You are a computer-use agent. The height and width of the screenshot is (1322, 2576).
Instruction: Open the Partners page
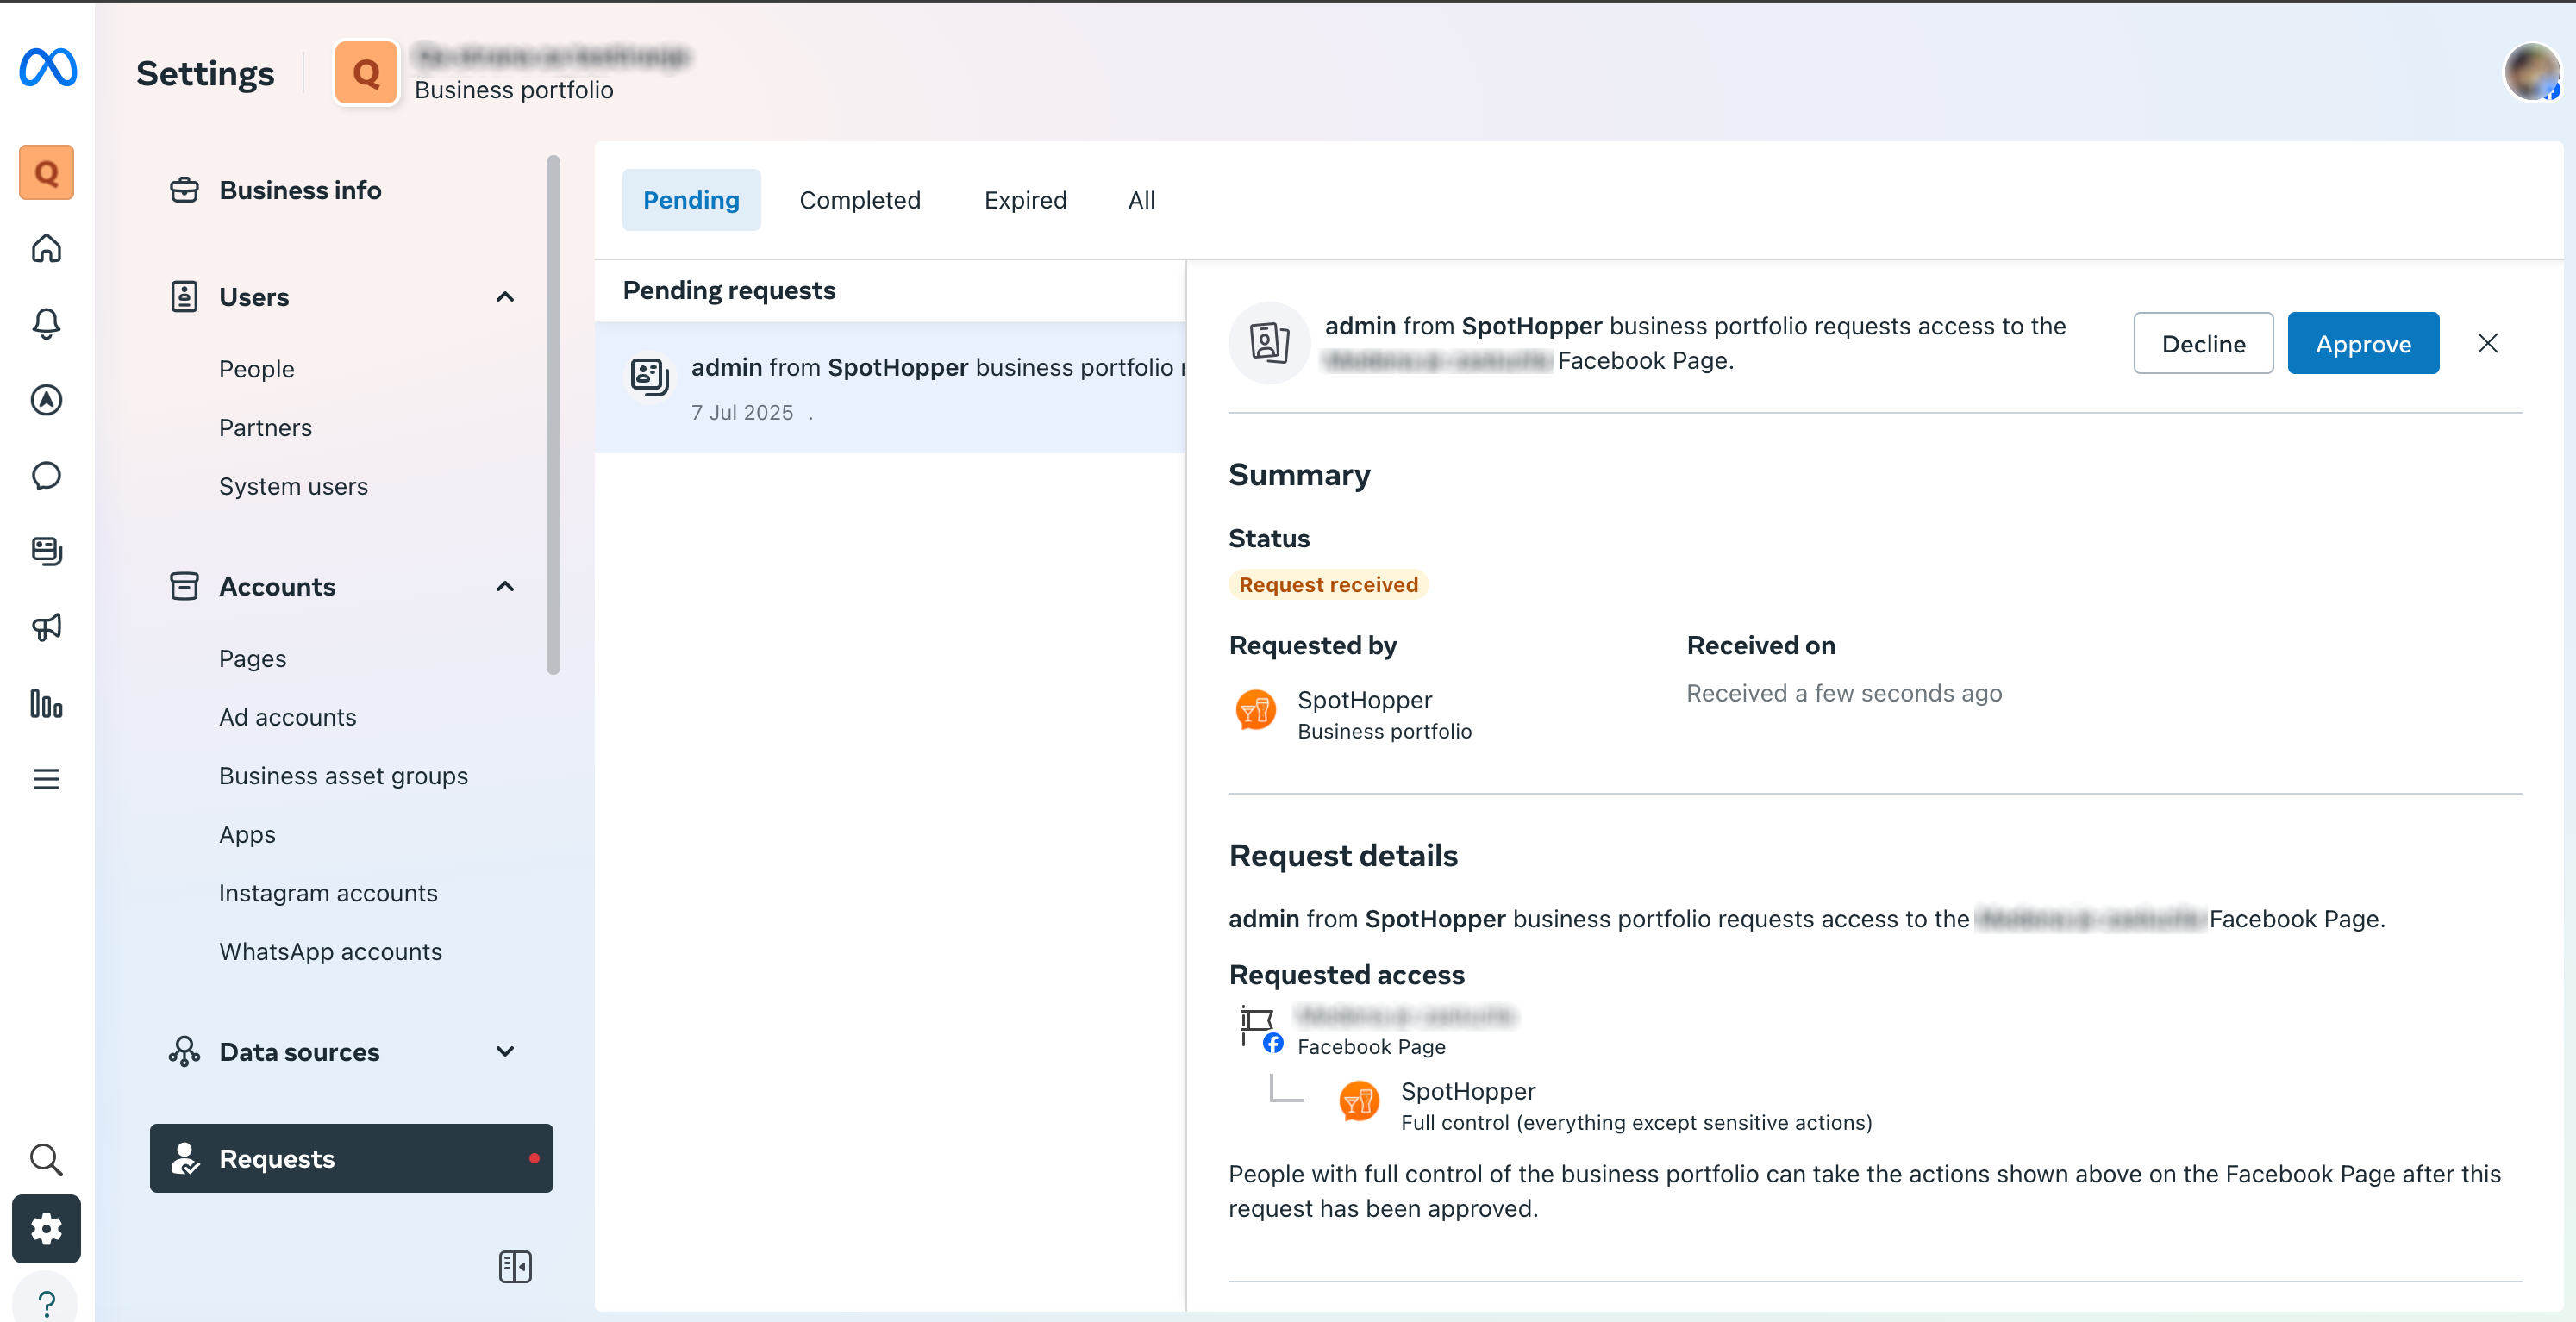(265, 428)
